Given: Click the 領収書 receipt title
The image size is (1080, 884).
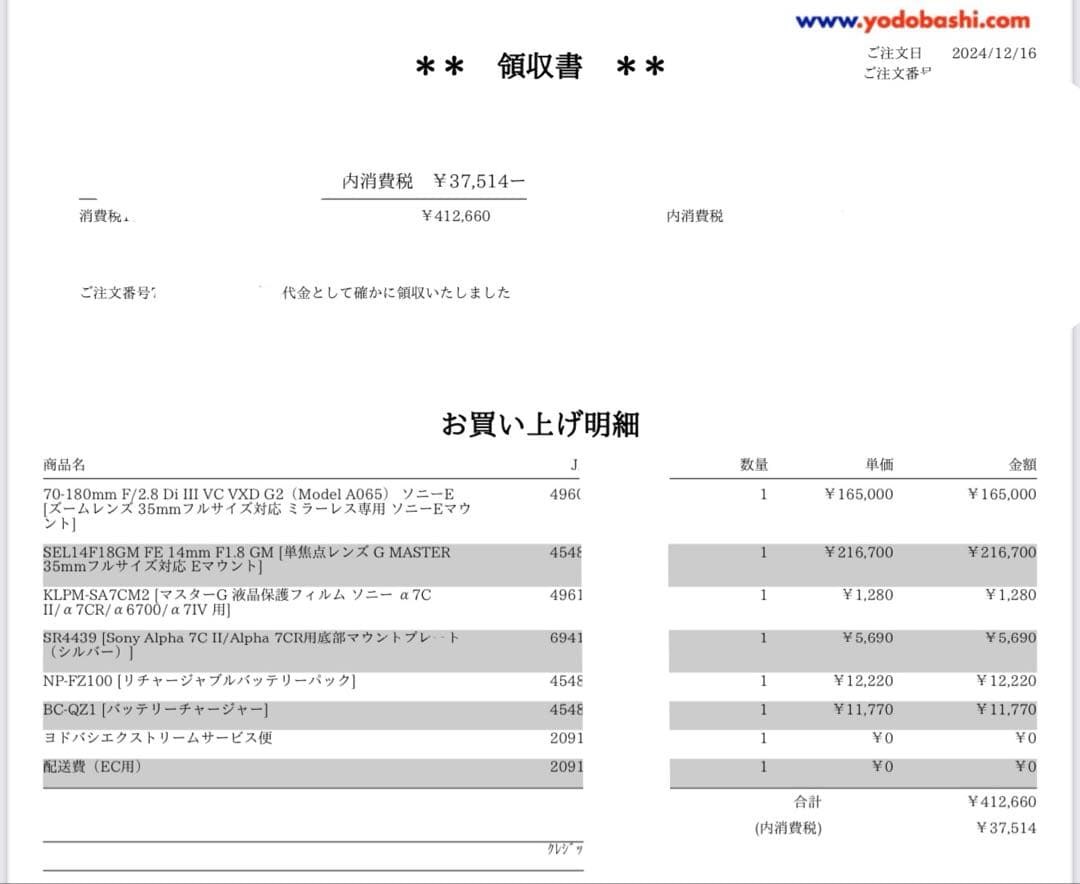Looking at the screenshot, I should 540,67.
